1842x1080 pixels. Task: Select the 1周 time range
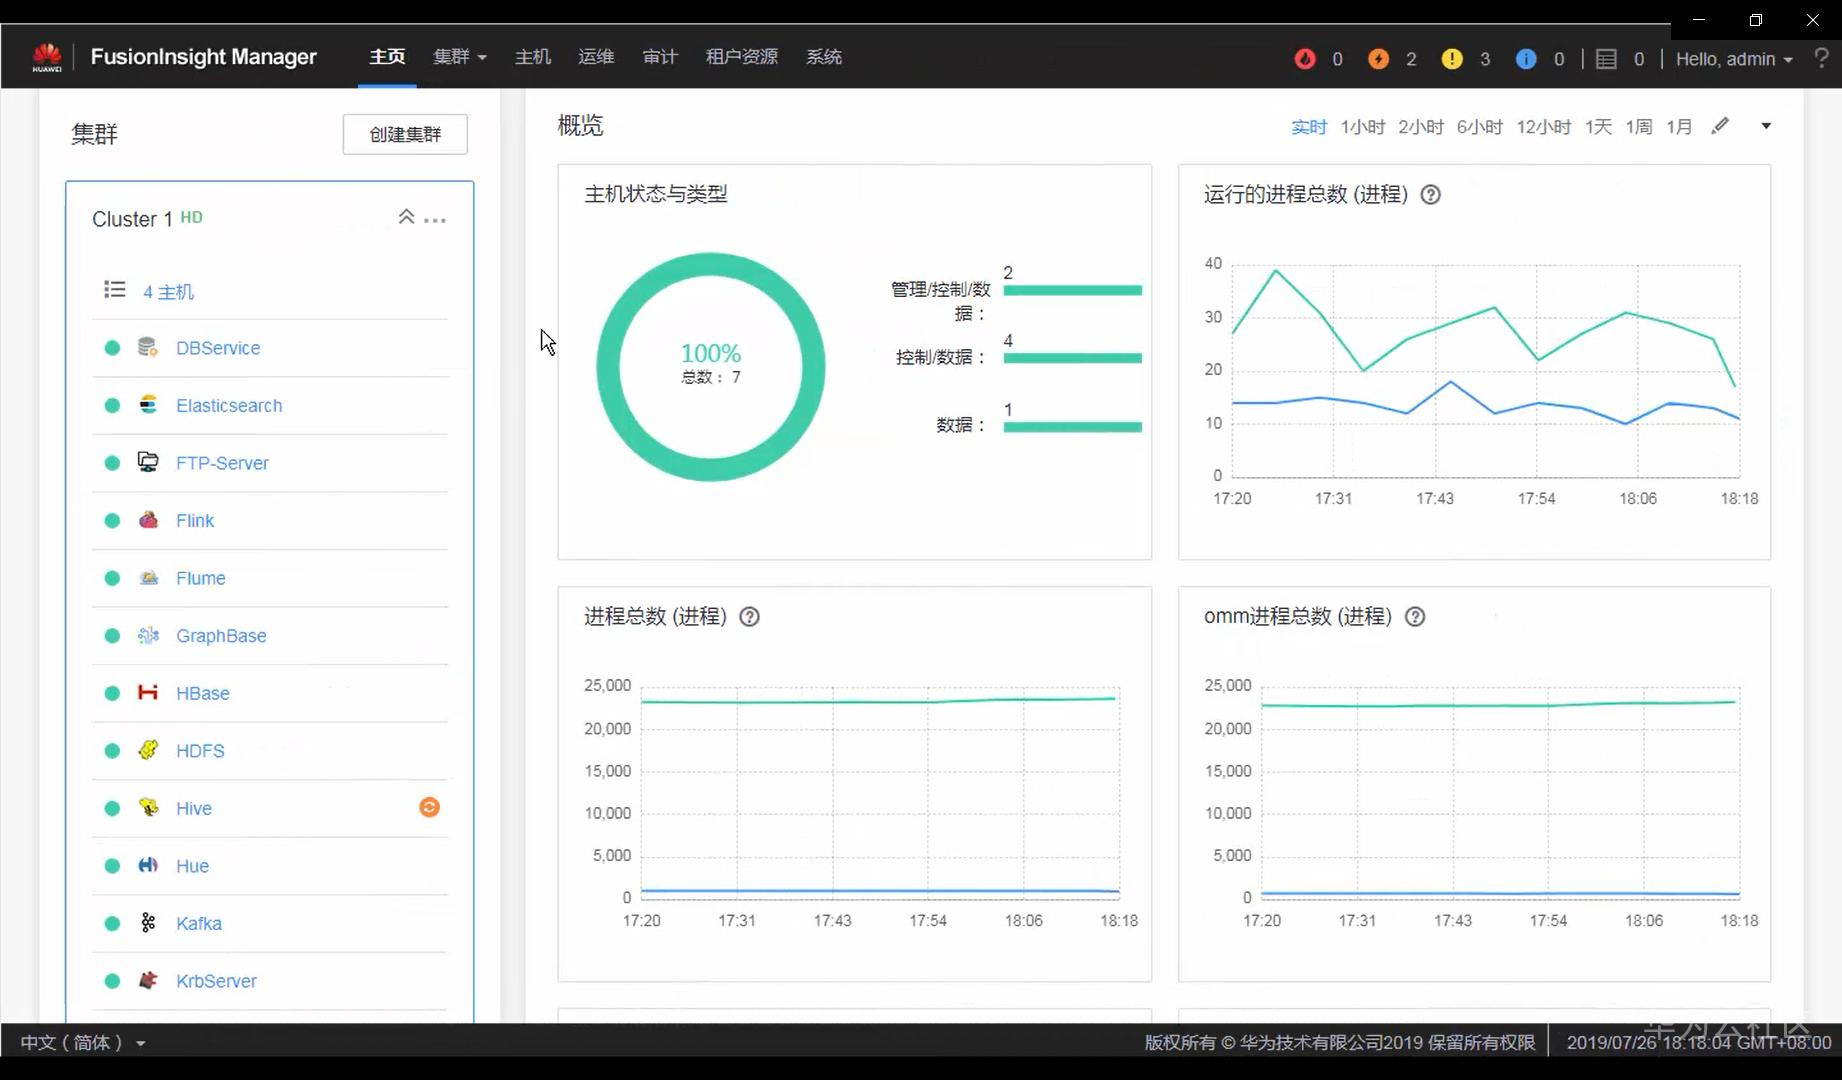pyautogui.click(x=1638, y=127)
